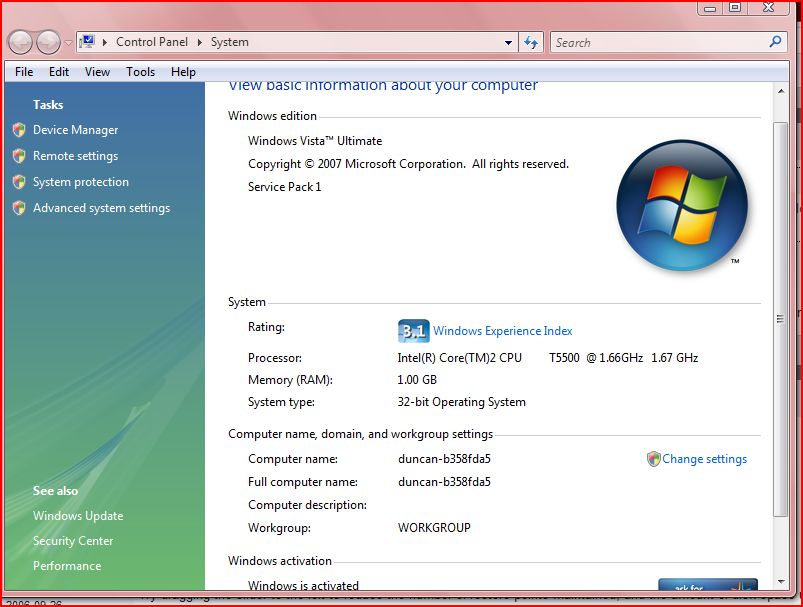Click the shield icon beside System protection

coord(19,182)
